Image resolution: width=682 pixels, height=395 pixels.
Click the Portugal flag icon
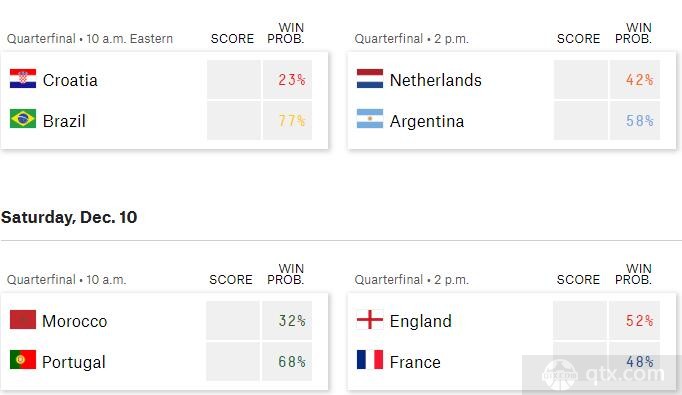coord(23,360)
